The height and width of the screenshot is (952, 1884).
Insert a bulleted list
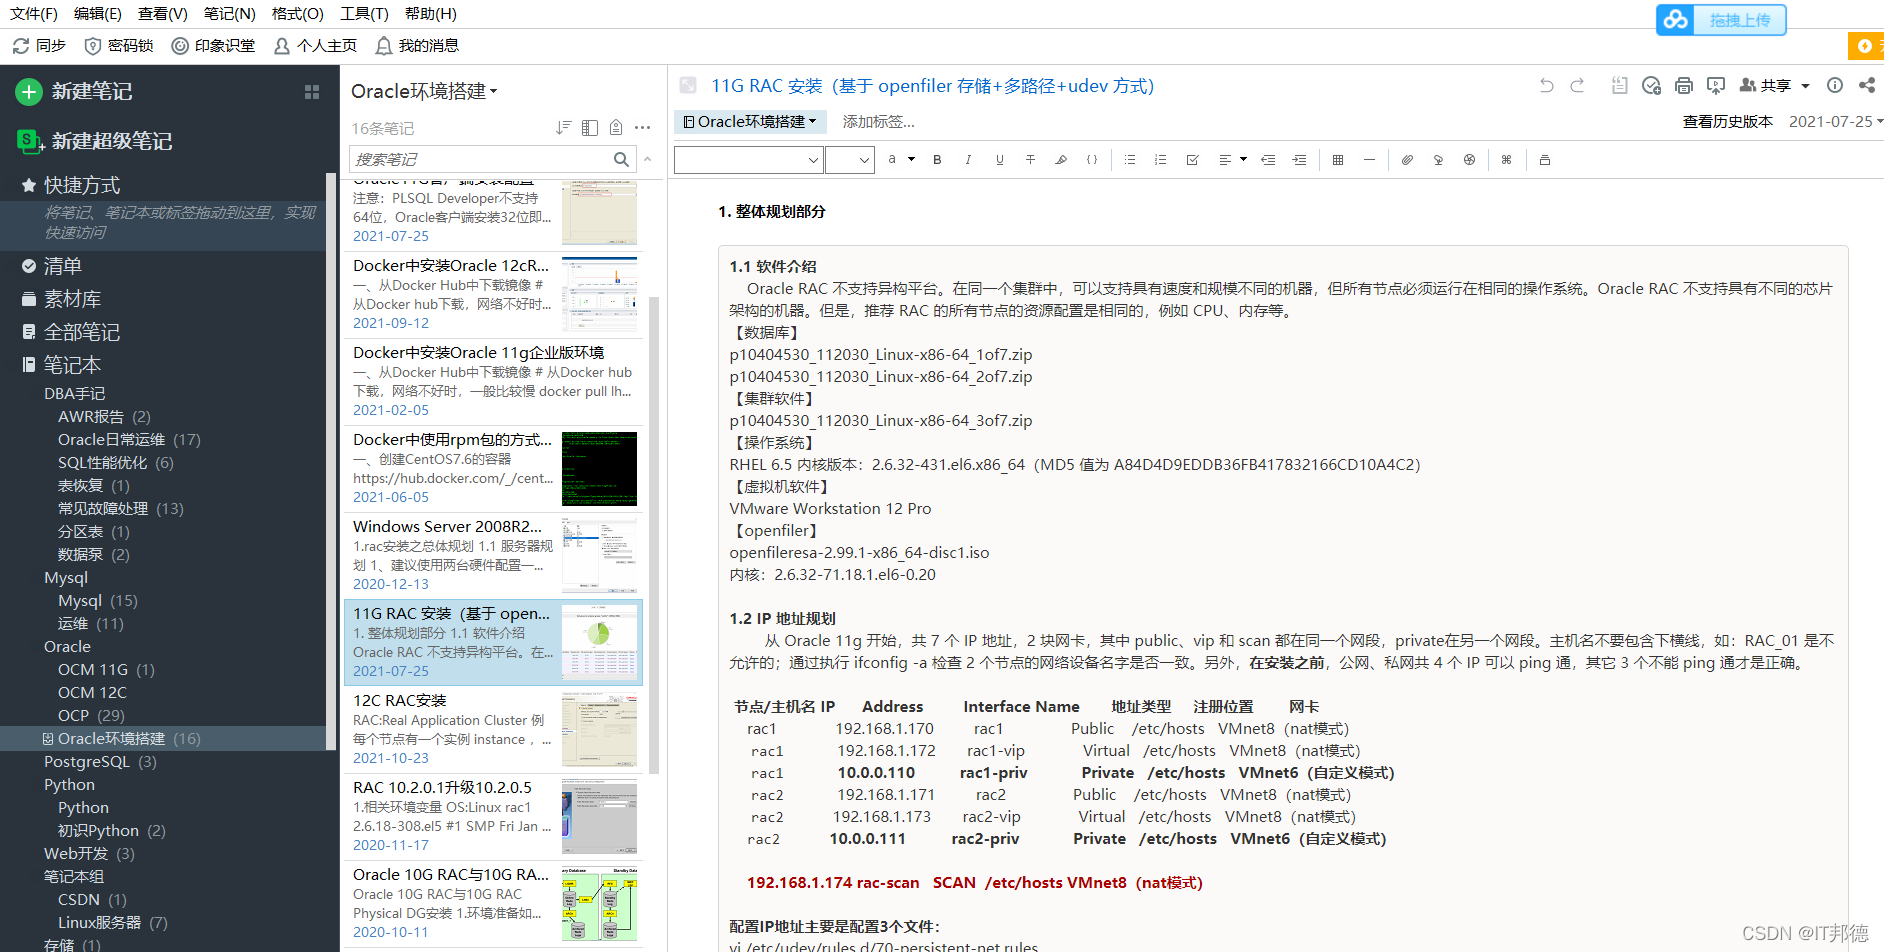(x=1130, y=160)
